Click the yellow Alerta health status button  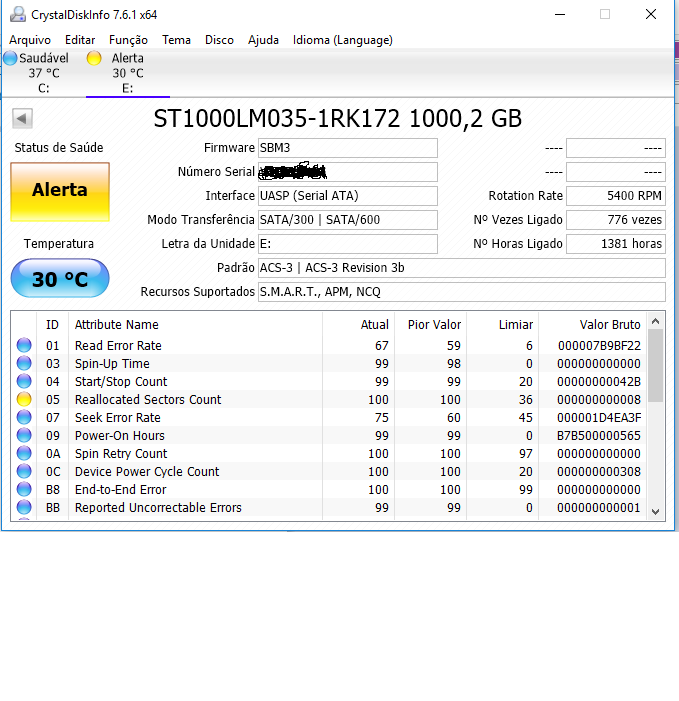tap(60, 192)
